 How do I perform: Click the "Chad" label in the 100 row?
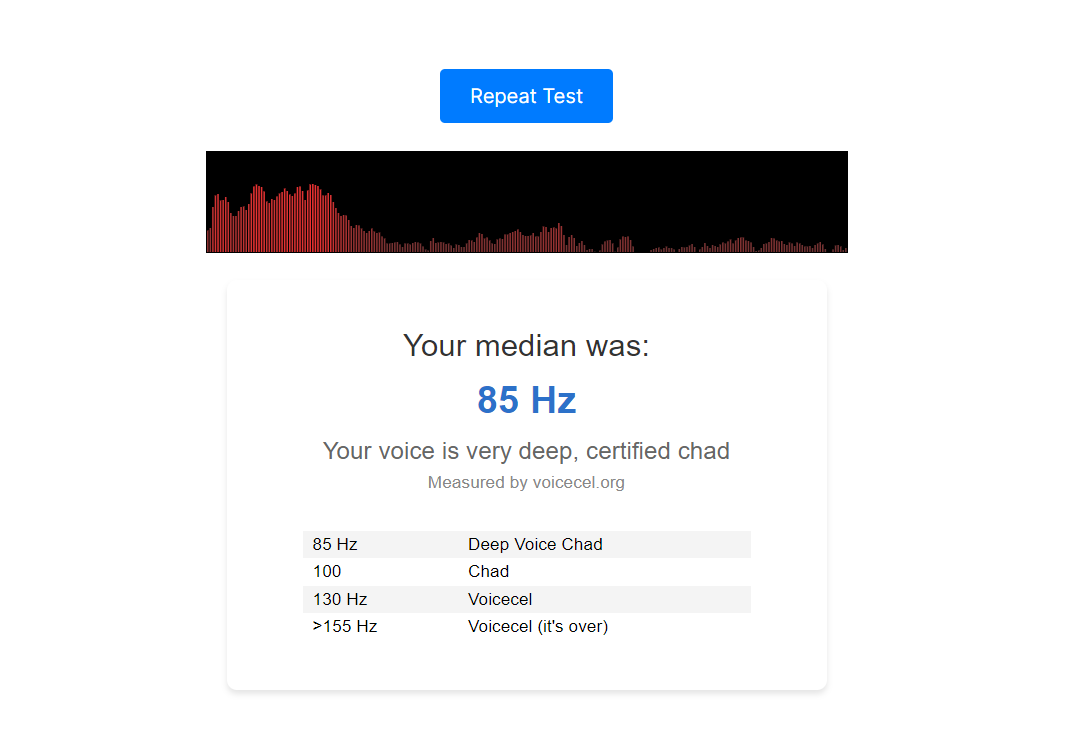coord(488,571)
